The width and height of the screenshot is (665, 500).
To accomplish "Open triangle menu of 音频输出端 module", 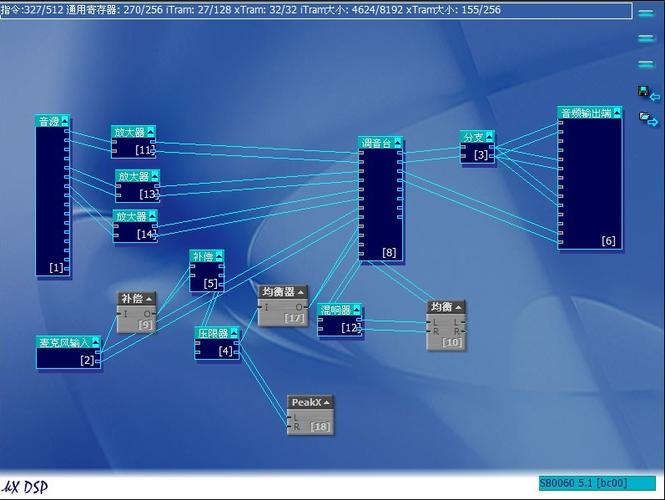I will [617, 113].
